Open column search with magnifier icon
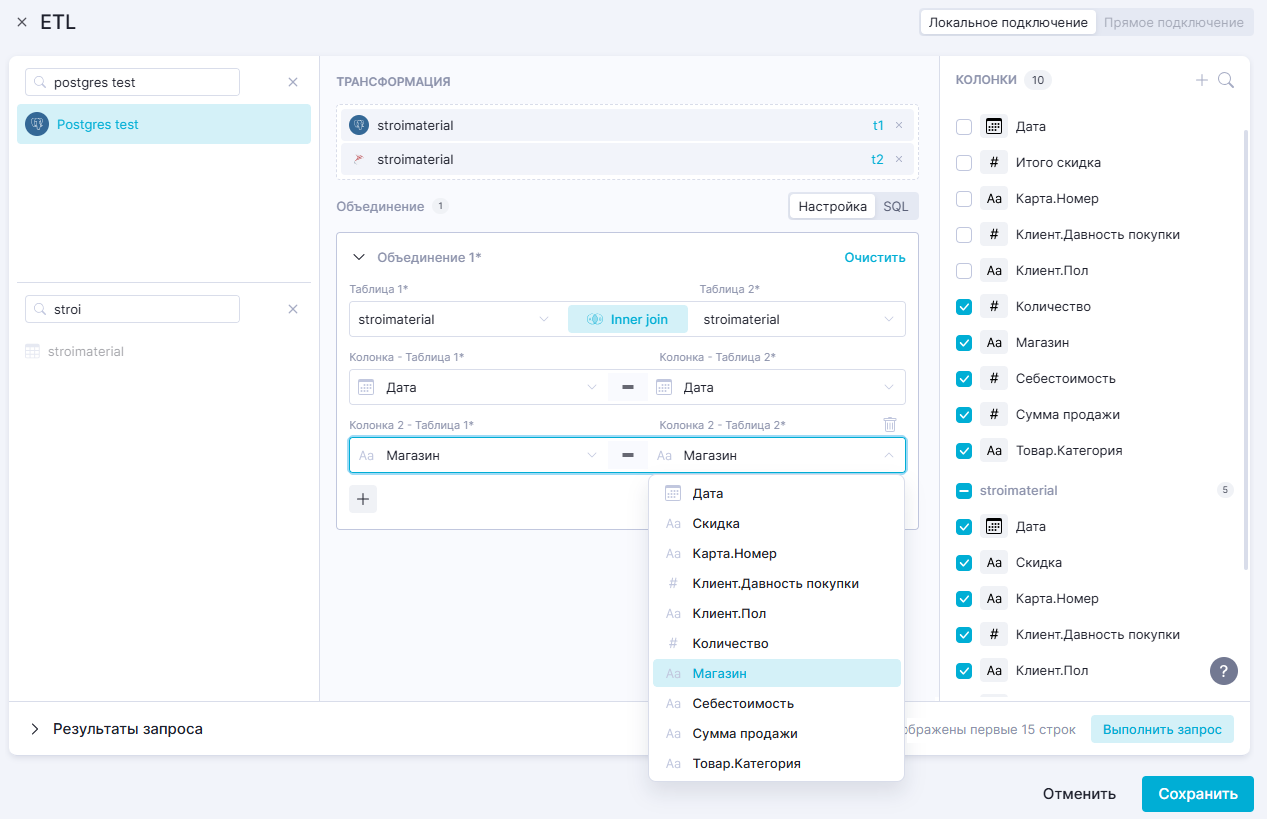Screen dimensions: 1267x819 tap(1226, 80)
